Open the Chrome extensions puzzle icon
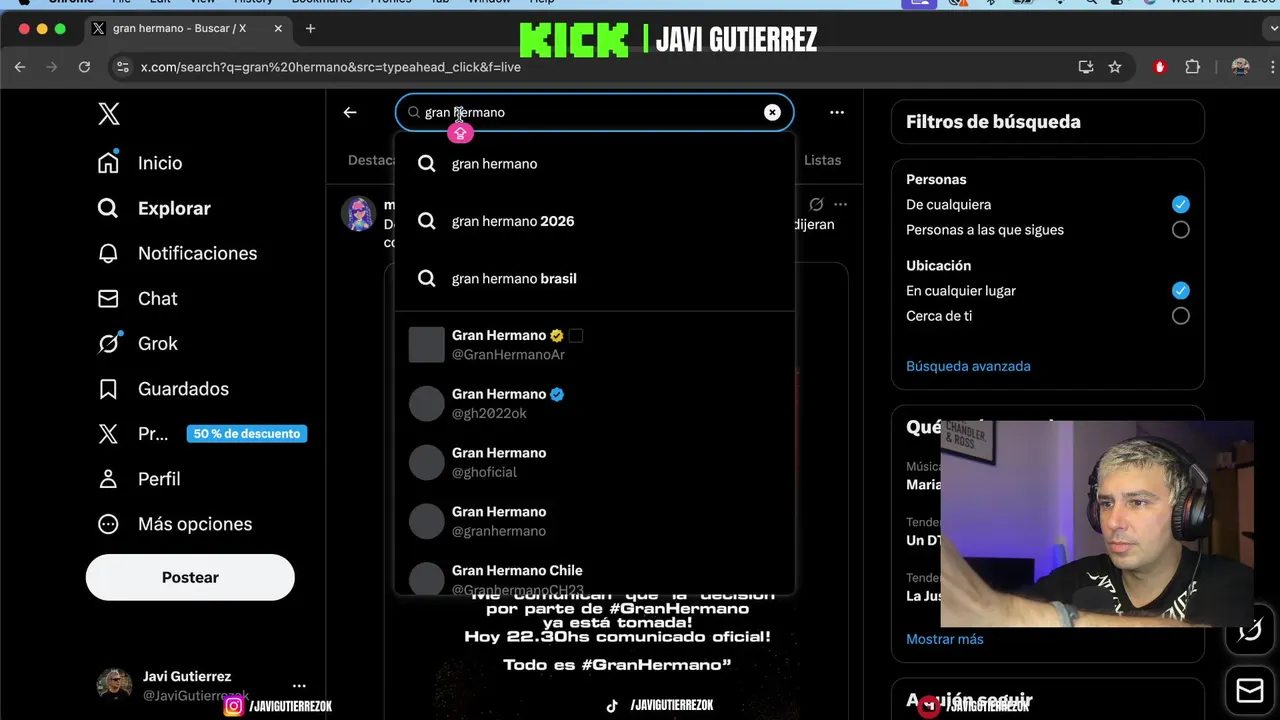Image resolution: width=1280 pixels, height=720 pixels. tap(1192, 67)
